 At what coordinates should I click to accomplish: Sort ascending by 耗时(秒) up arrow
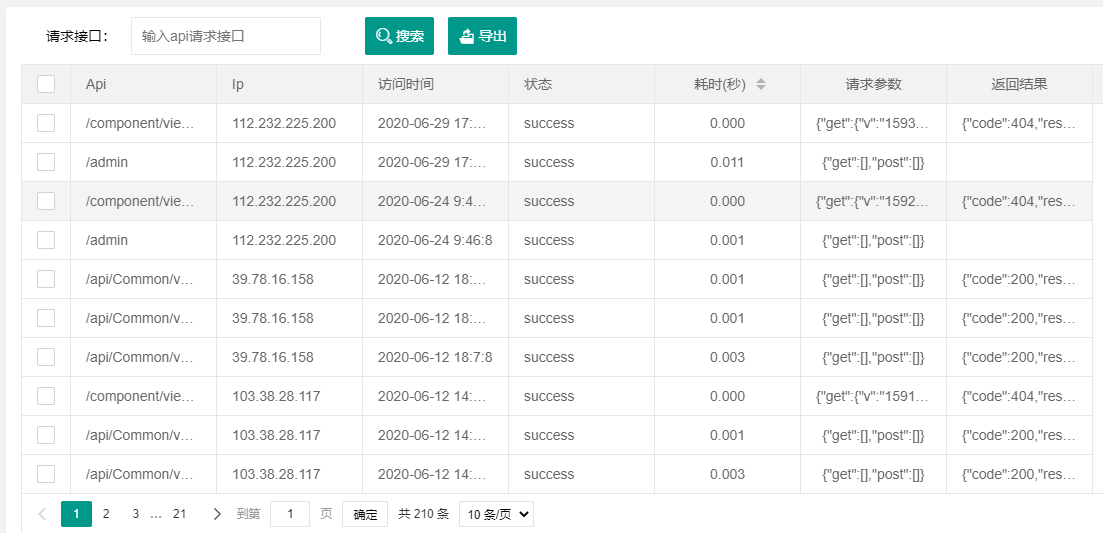click(761, 80)
